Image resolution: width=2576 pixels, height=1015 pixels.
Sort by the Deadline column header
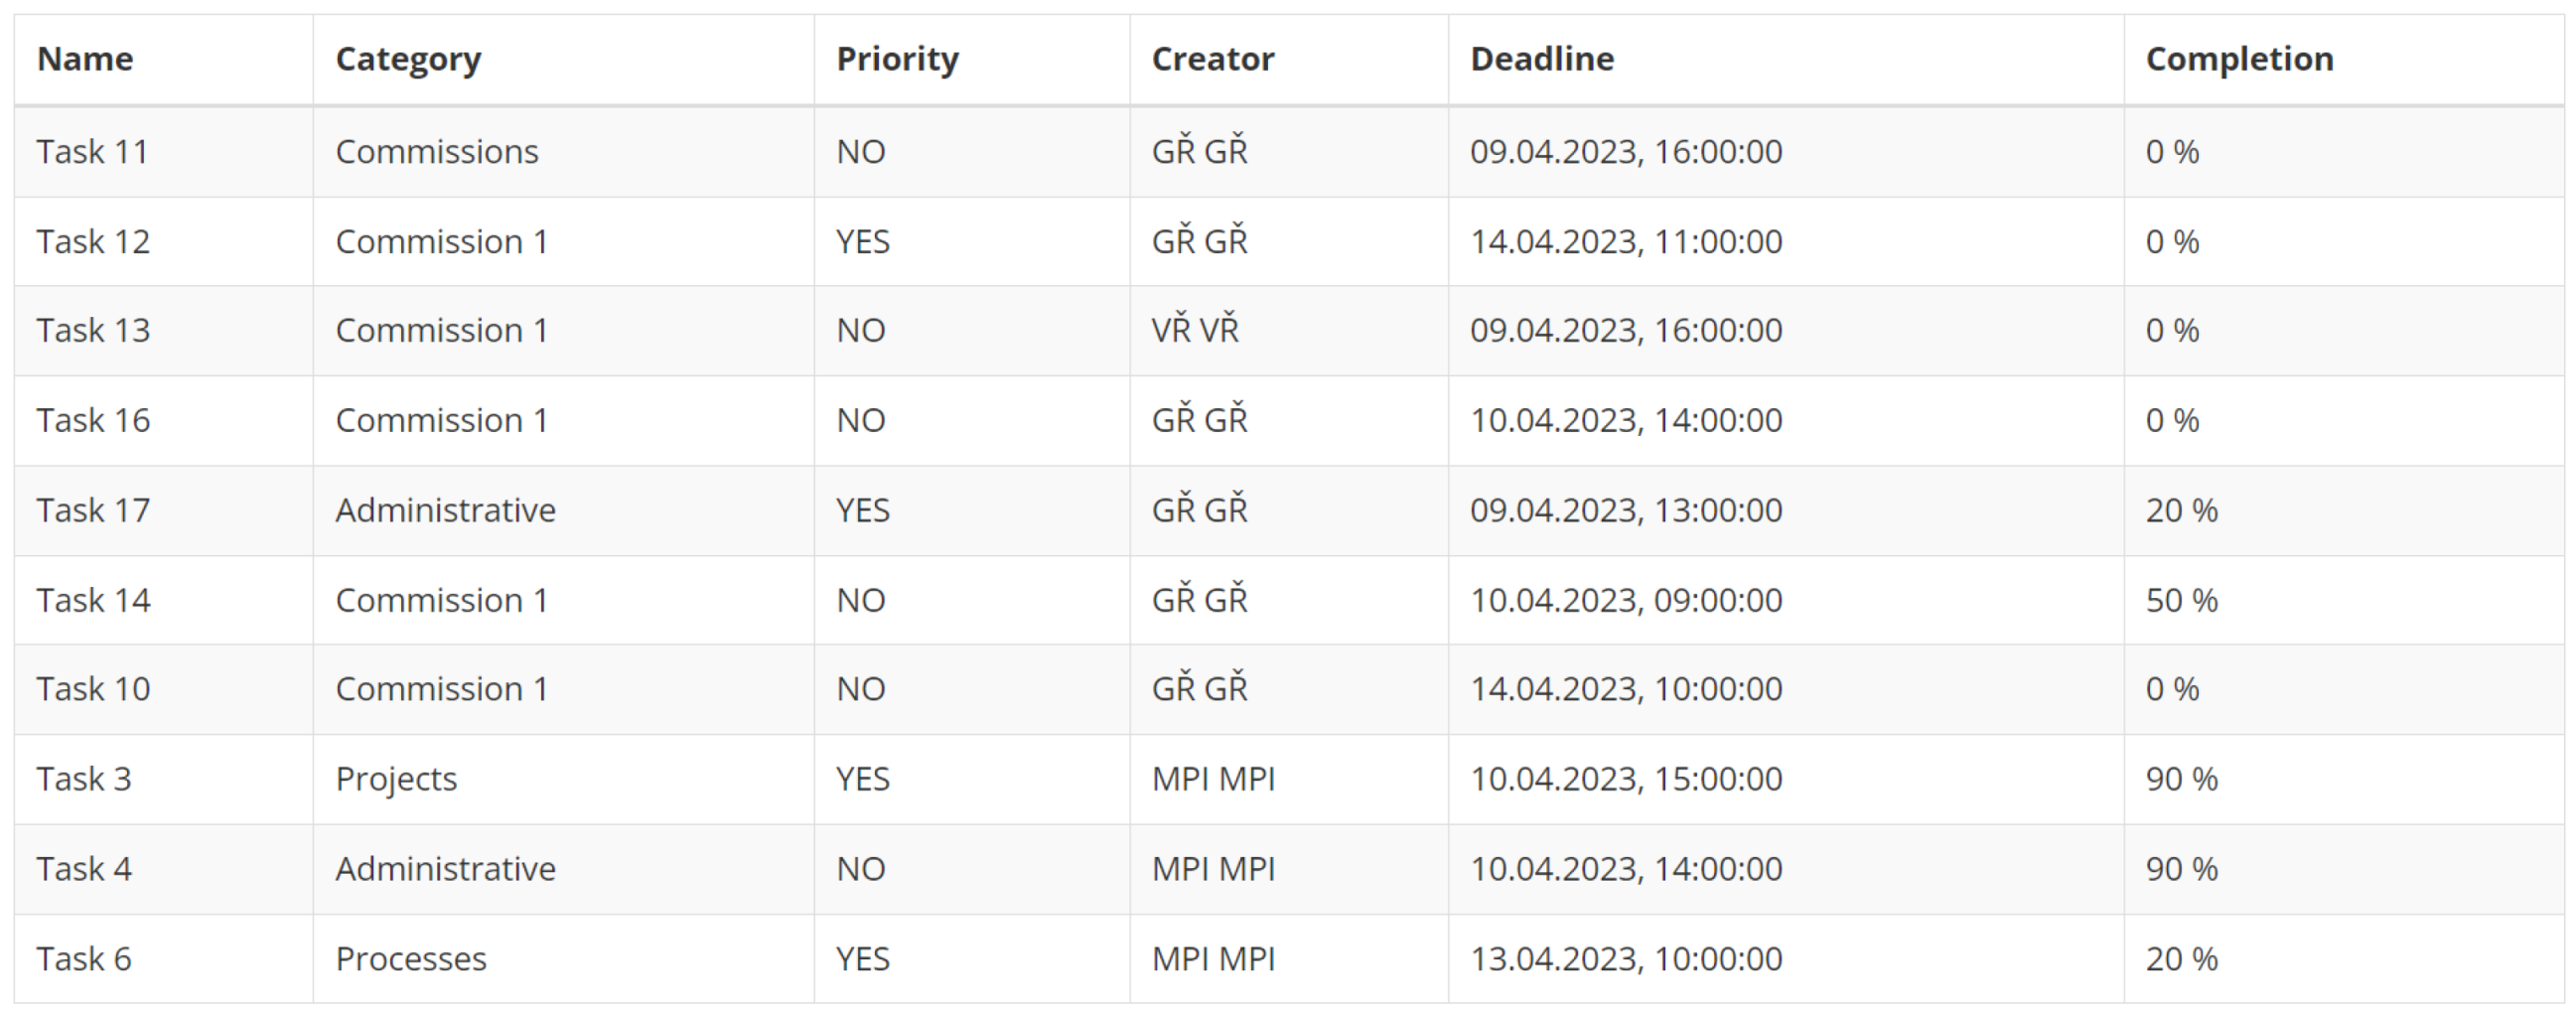tap(1541, 59)
